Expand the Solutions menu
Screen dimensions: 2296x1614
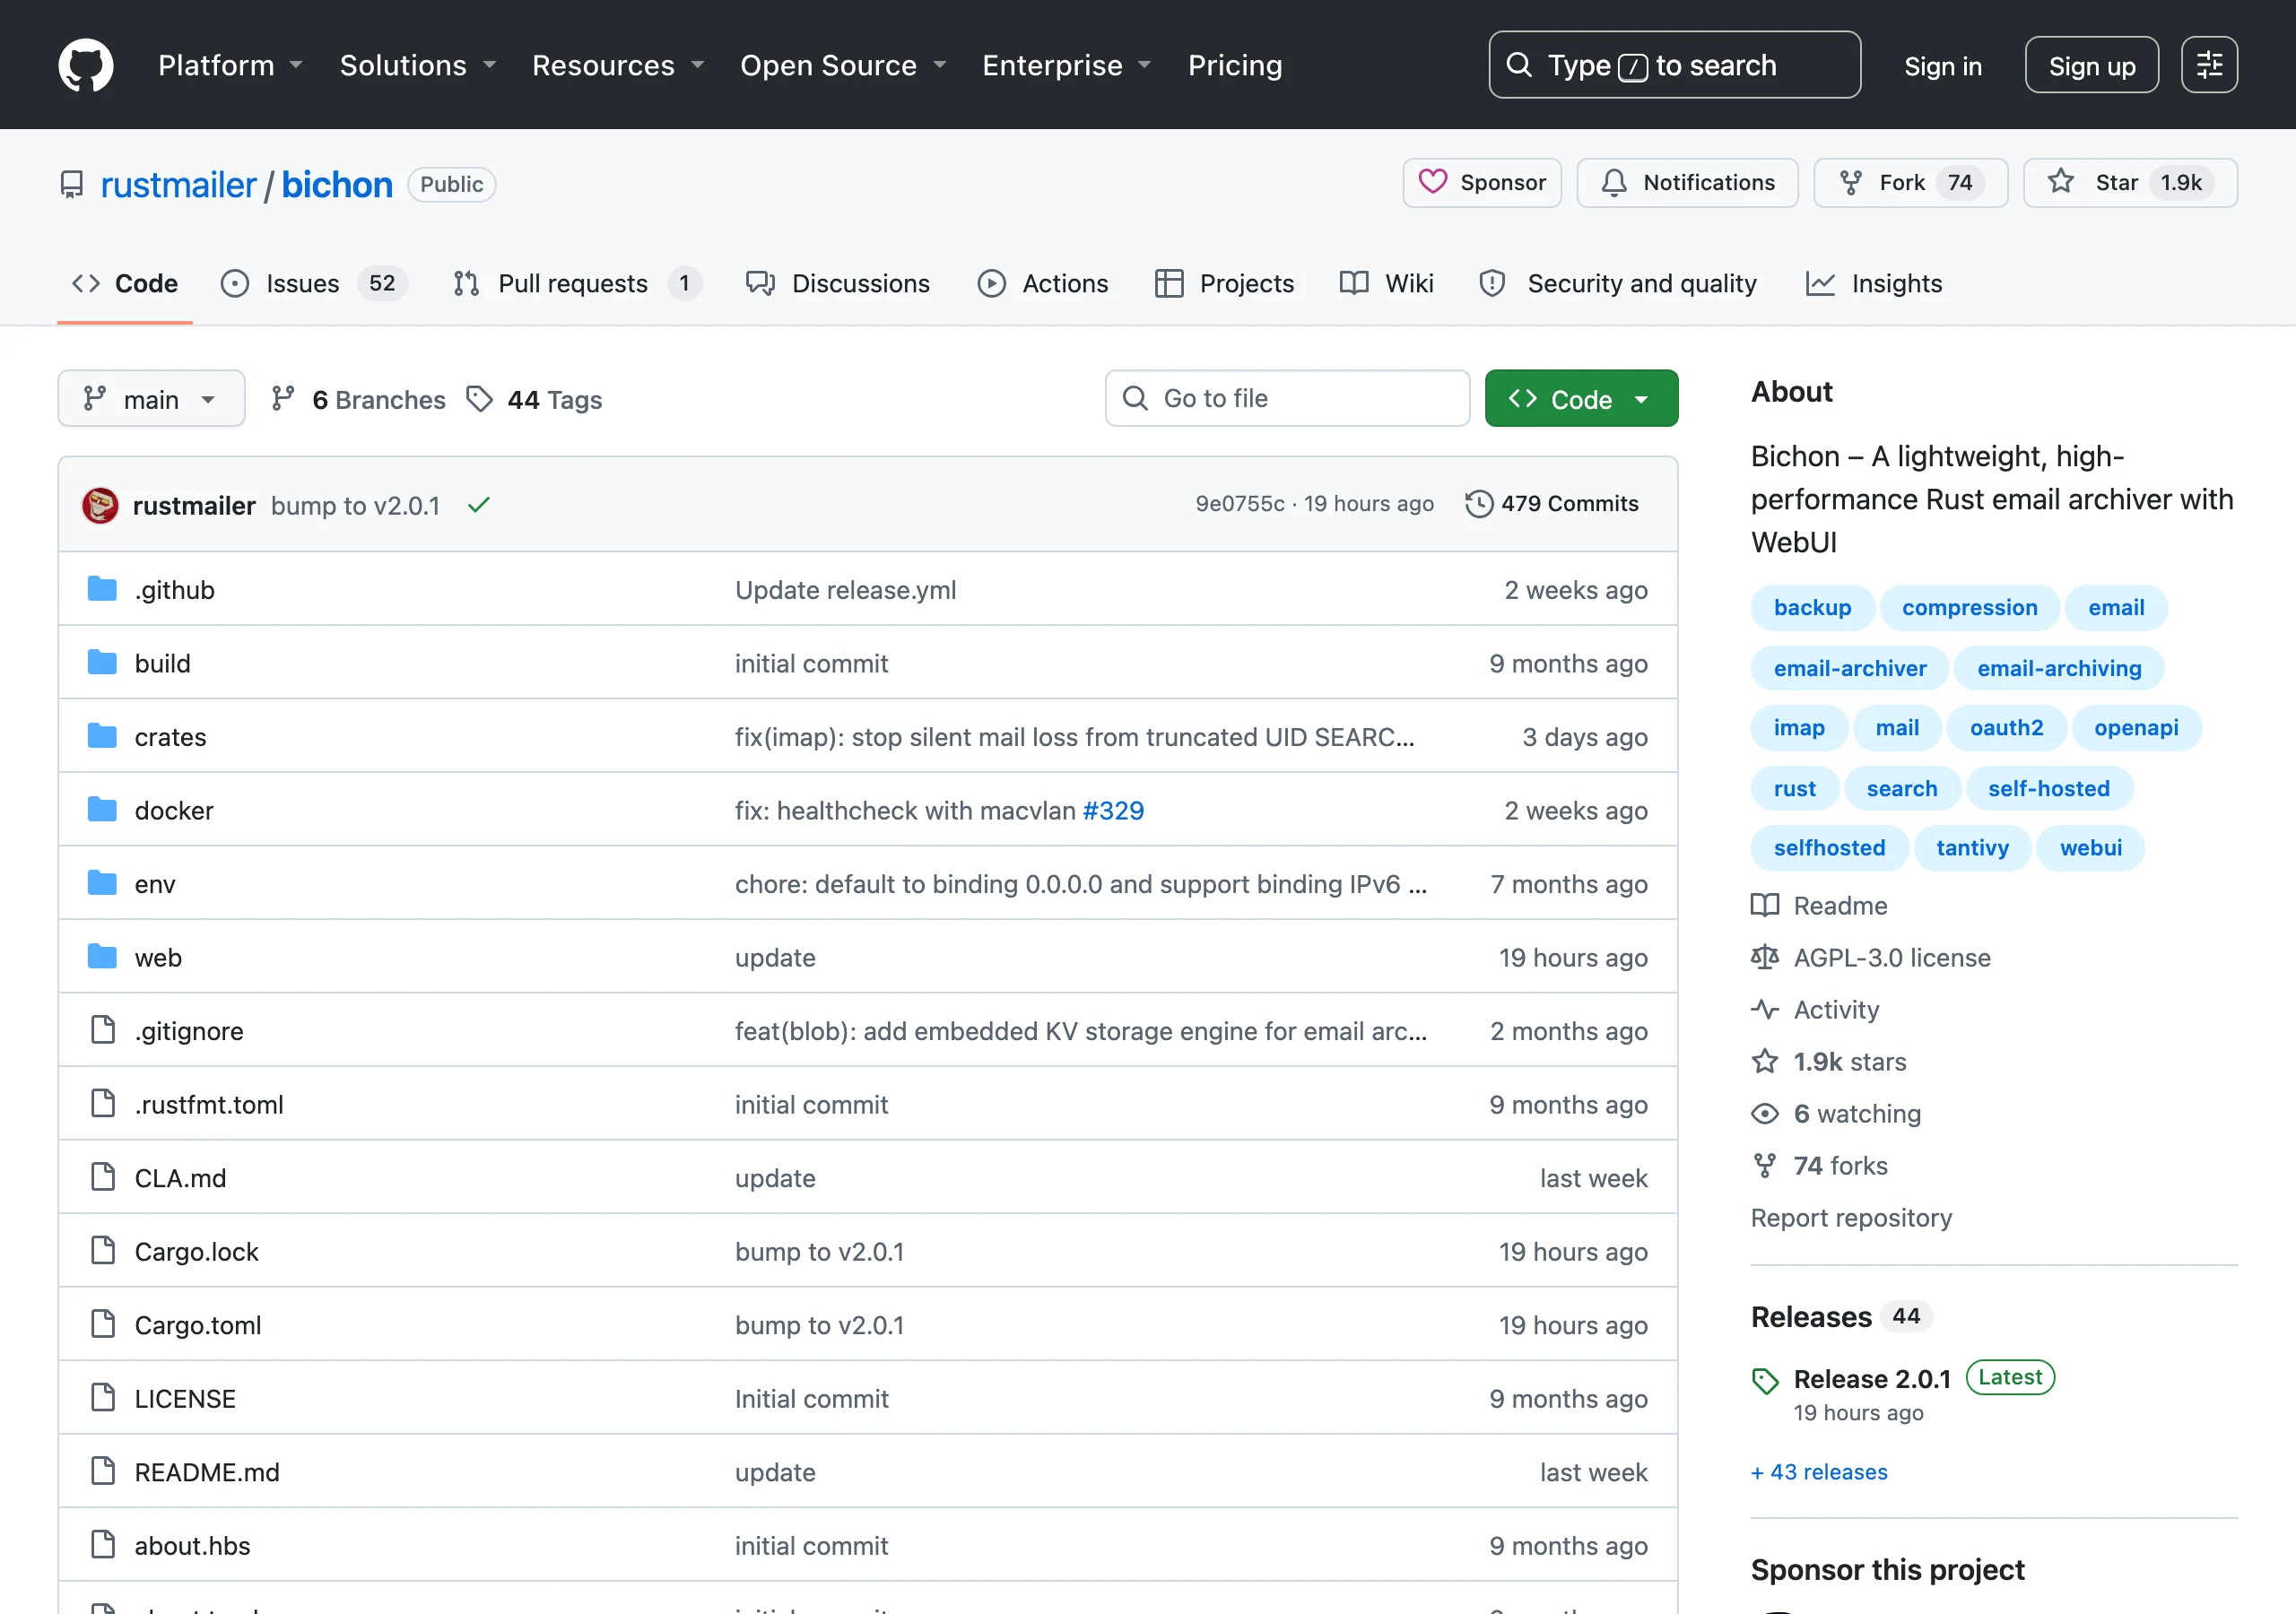(418, 65)
